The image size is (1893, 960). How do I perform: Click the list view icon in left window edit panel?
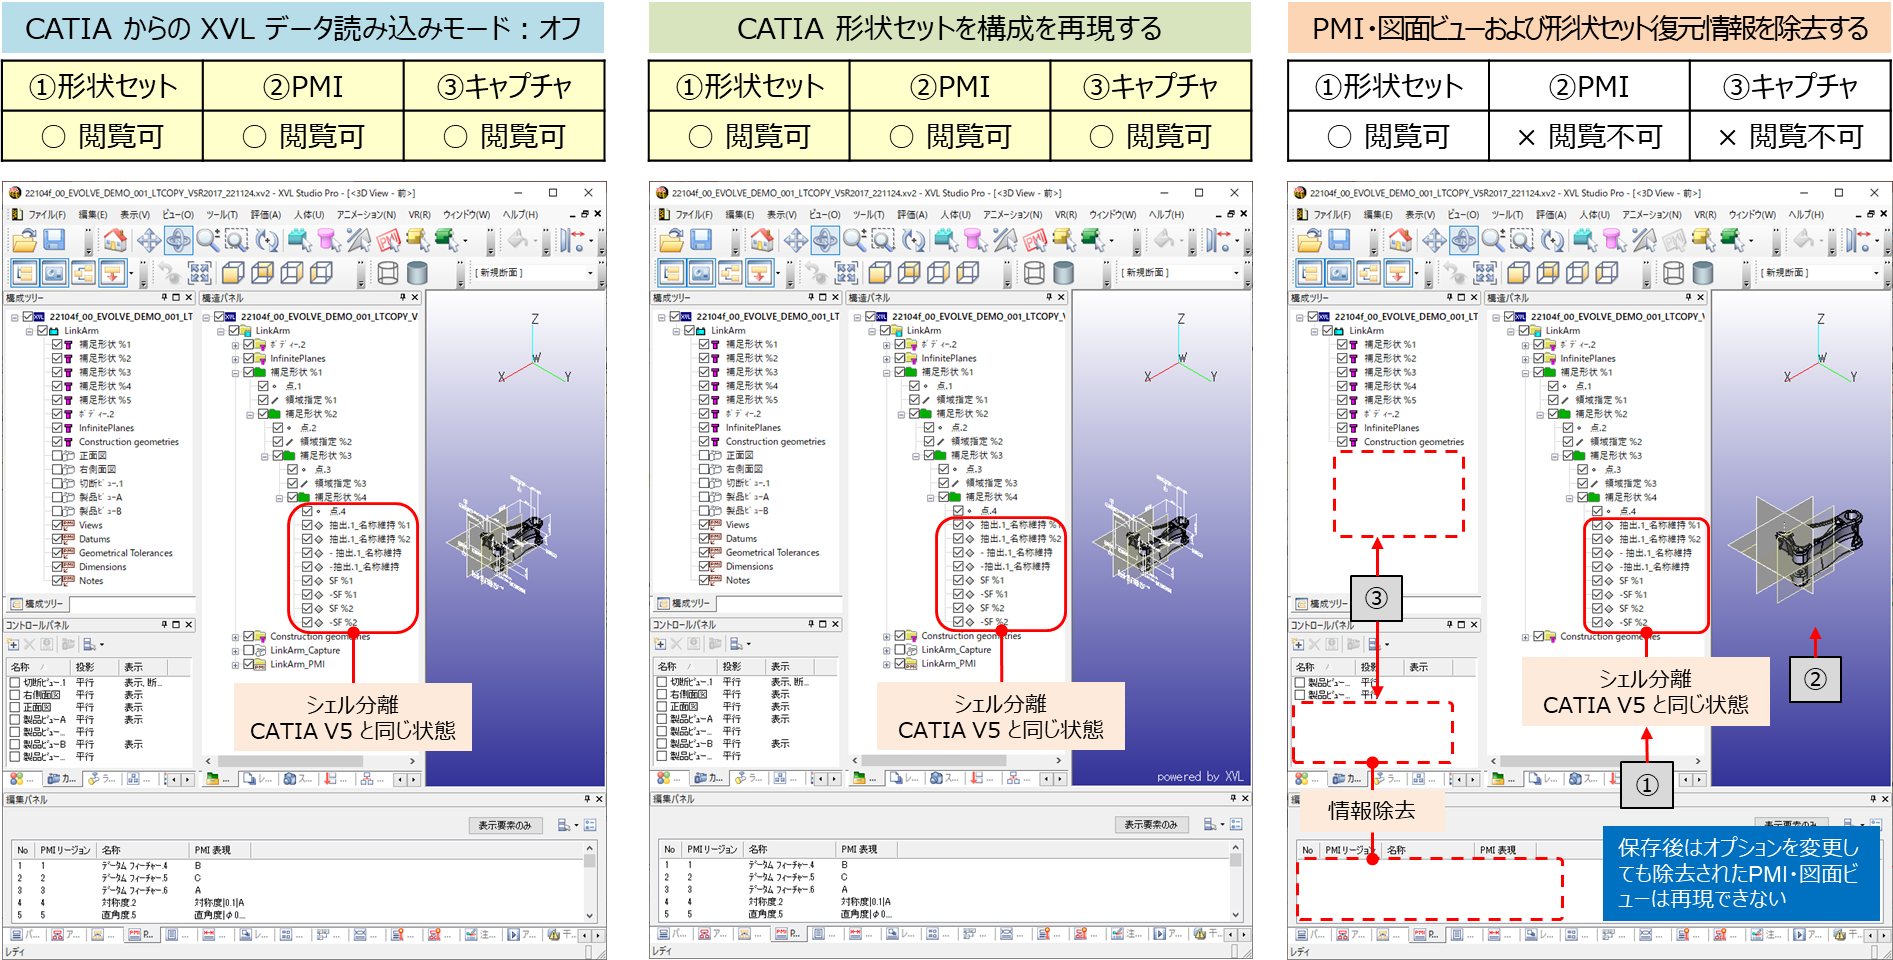tap(590, 825)
